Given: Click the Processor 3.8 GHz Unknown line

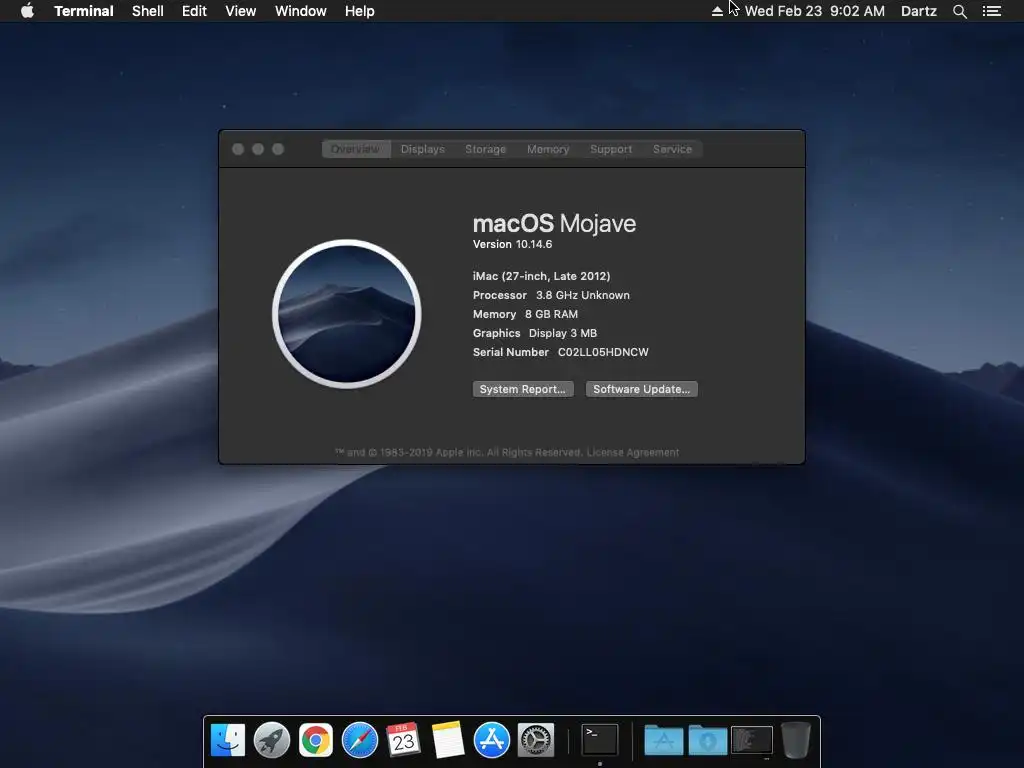Looking at the screenshot, I should coord(551,295).
